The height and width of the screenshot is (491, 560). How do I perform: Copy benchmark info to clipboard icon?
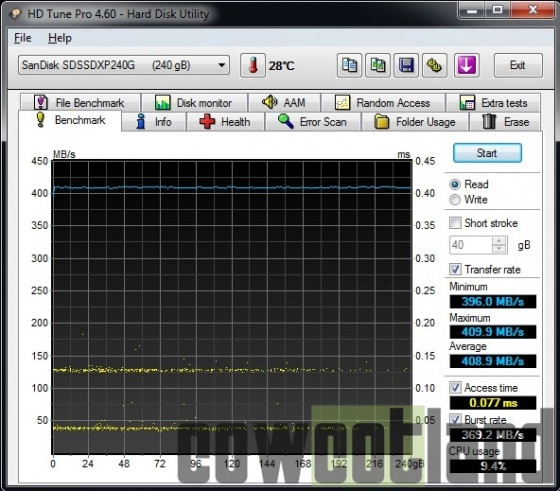tap(349, 65)
